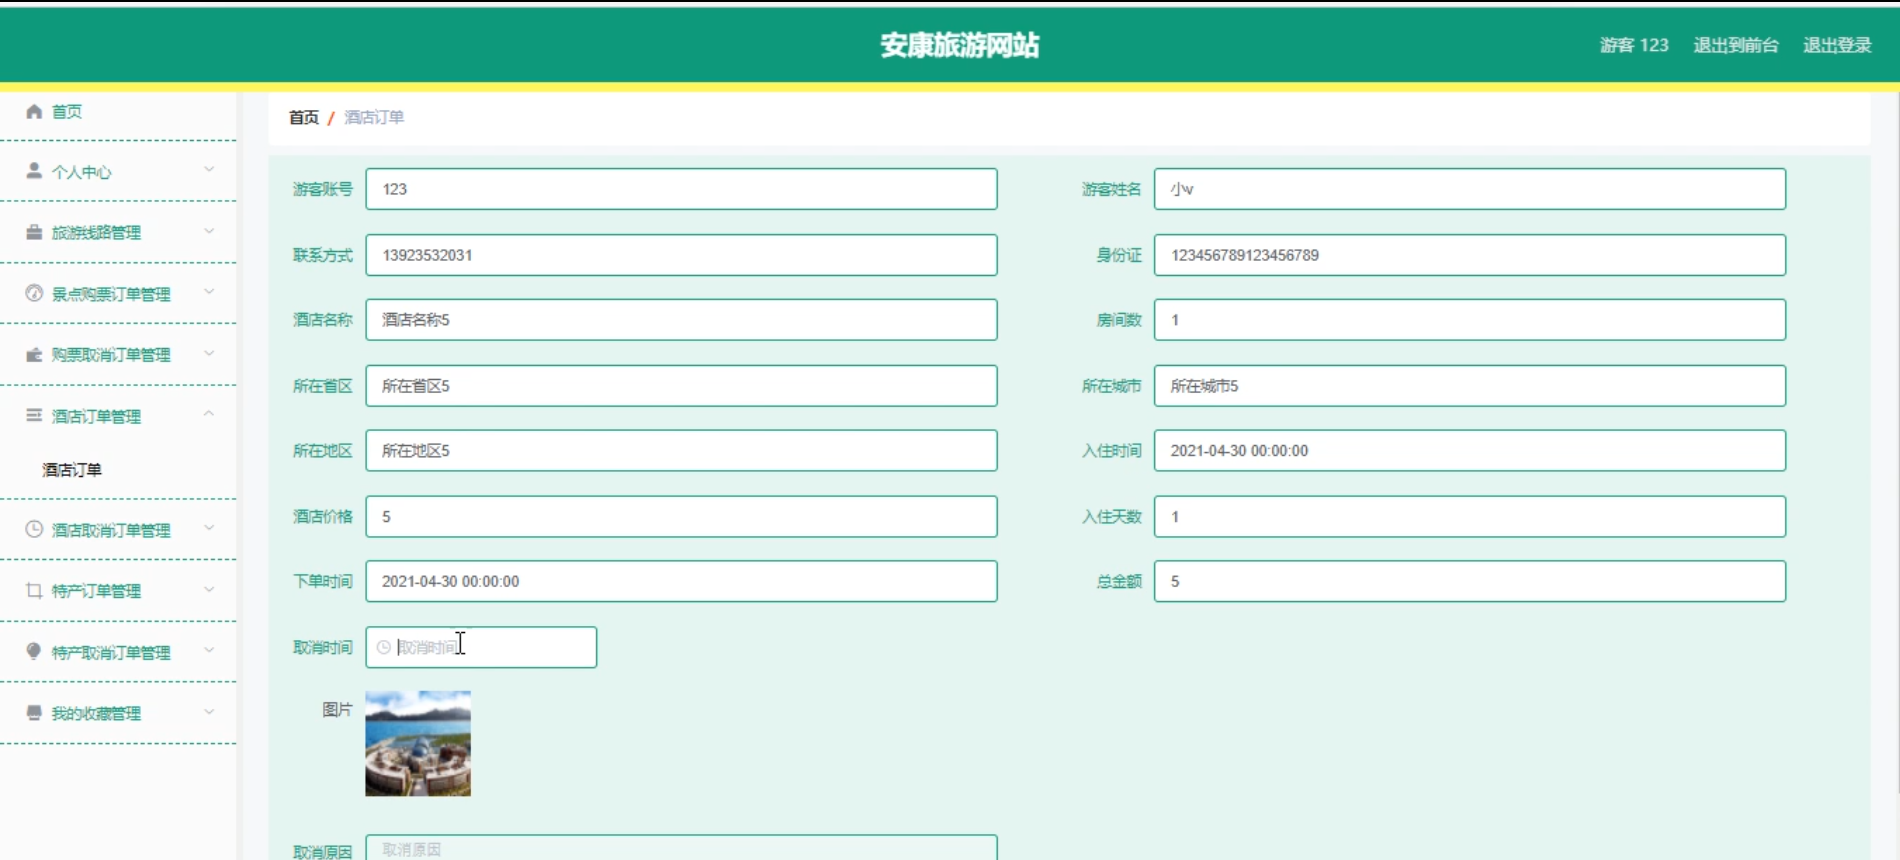
Task: Click the 退出到前台 link
Action: pyautogui.click(x=1736, y=45)
